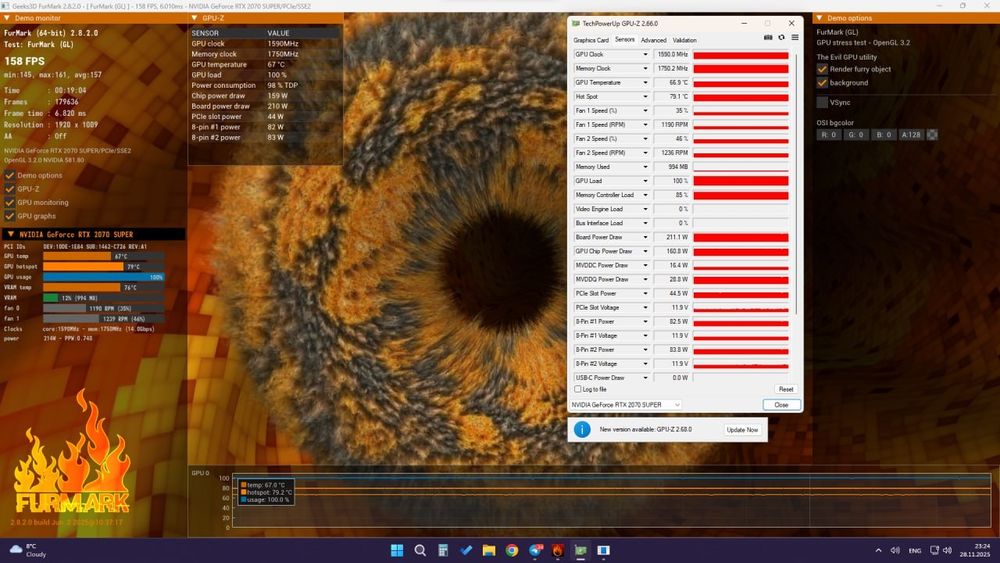Viewport: 1000px width, 563px height.
Task: Switch to the Graphics Card tab
Action: [x=591, y=40]
